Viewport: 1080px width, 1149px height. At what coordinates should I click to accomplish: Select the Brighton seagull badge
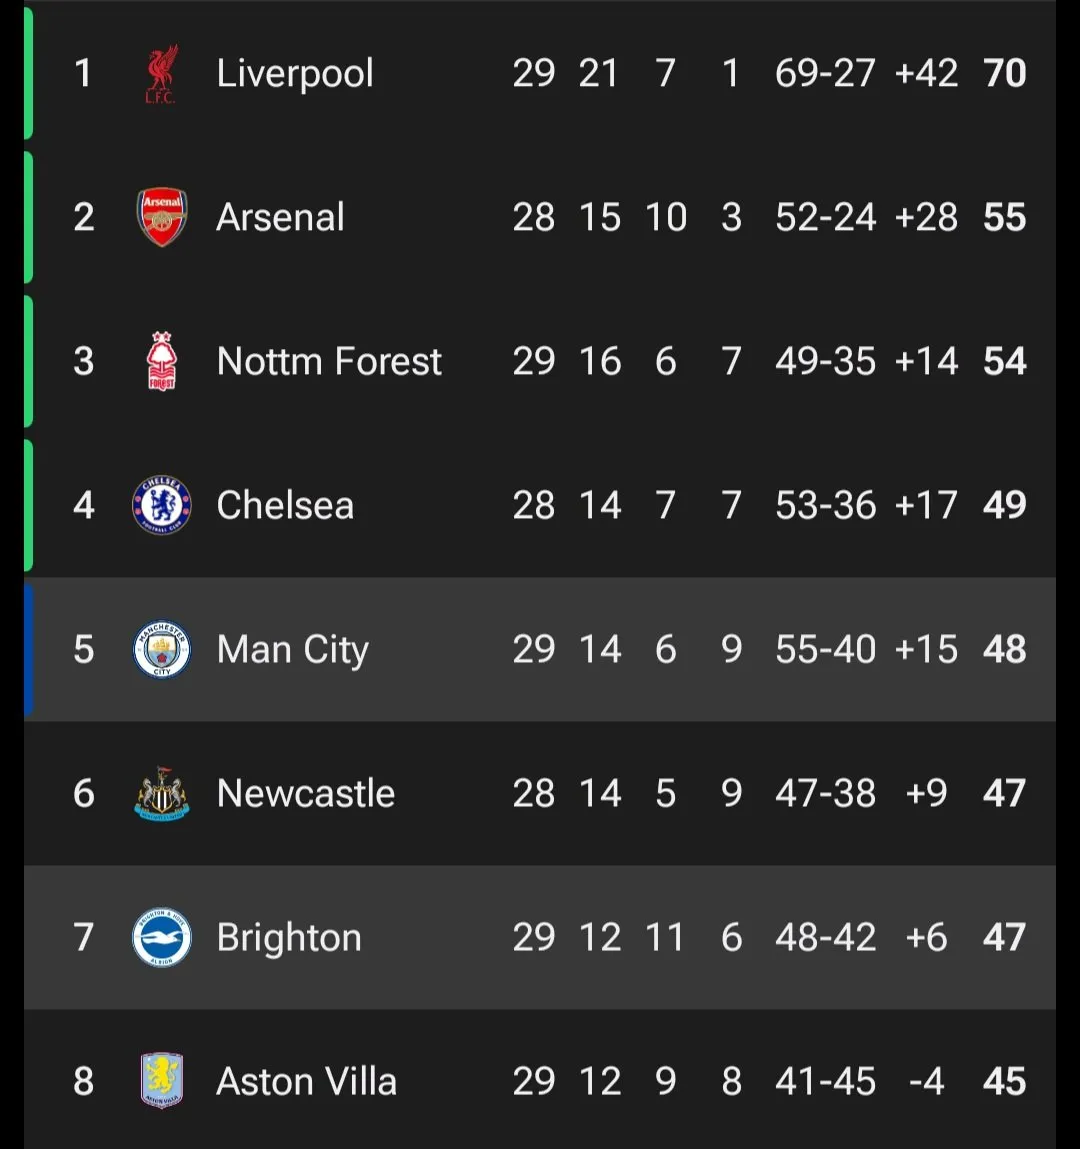tap(162, 937)
